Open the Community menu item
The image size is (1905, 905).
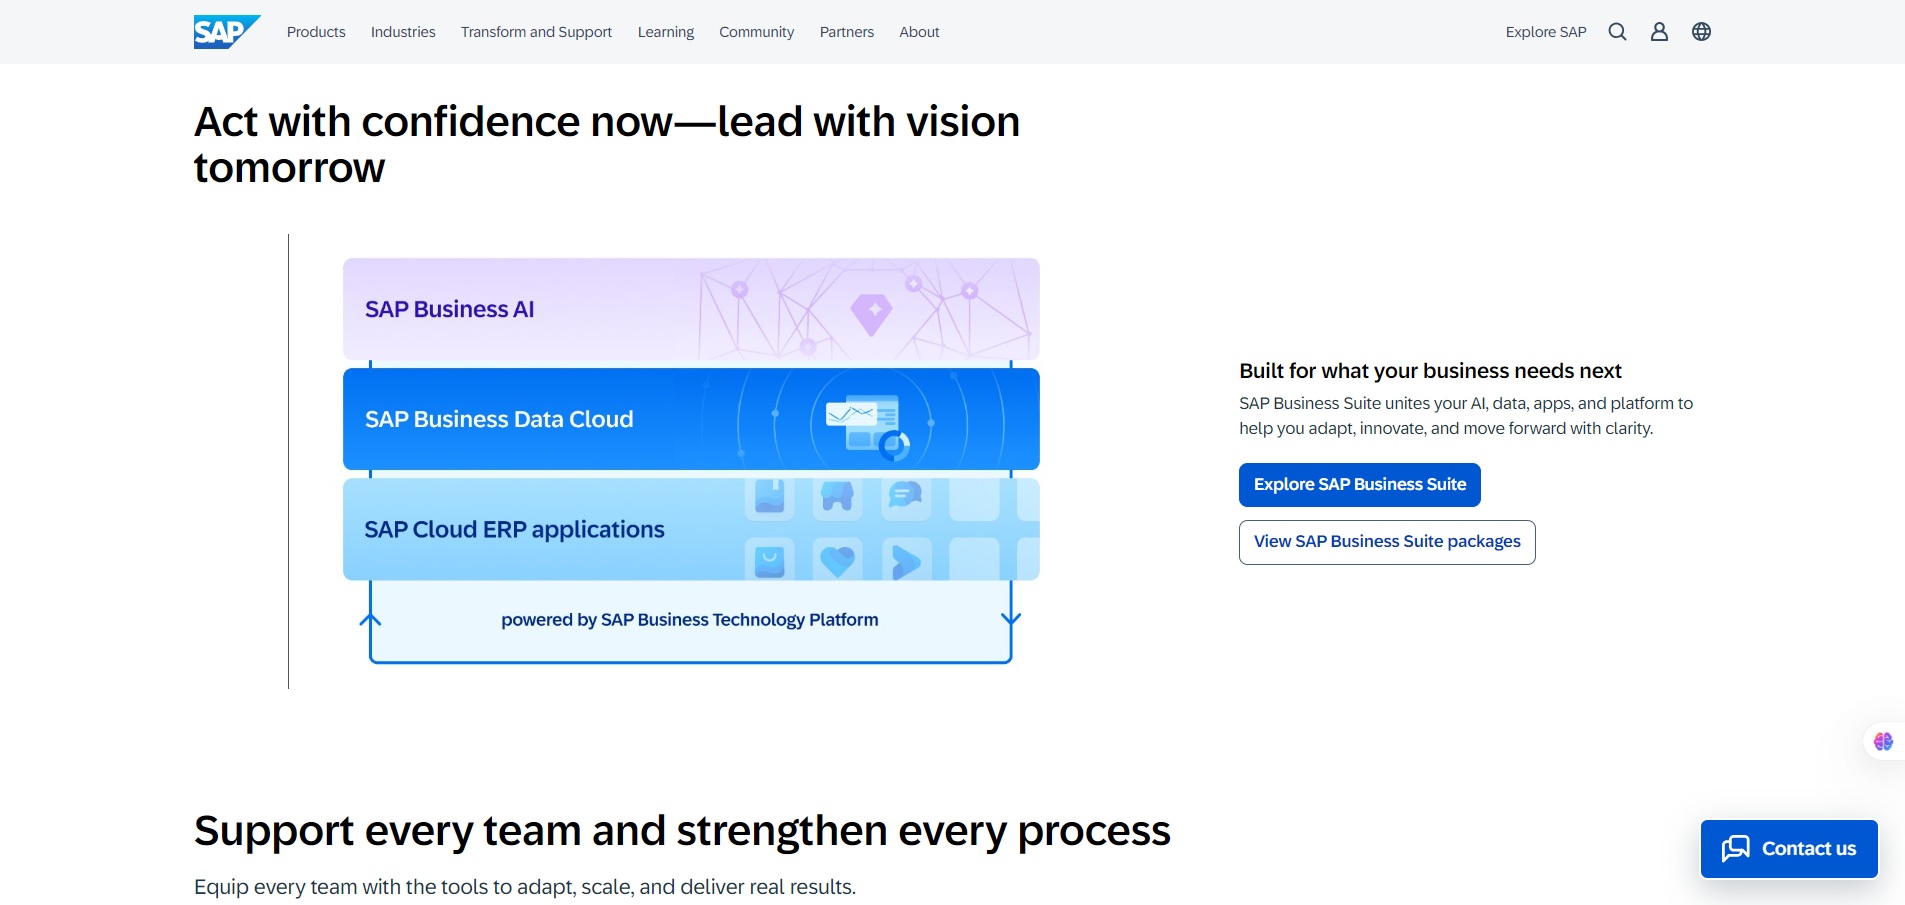[756, 32]
